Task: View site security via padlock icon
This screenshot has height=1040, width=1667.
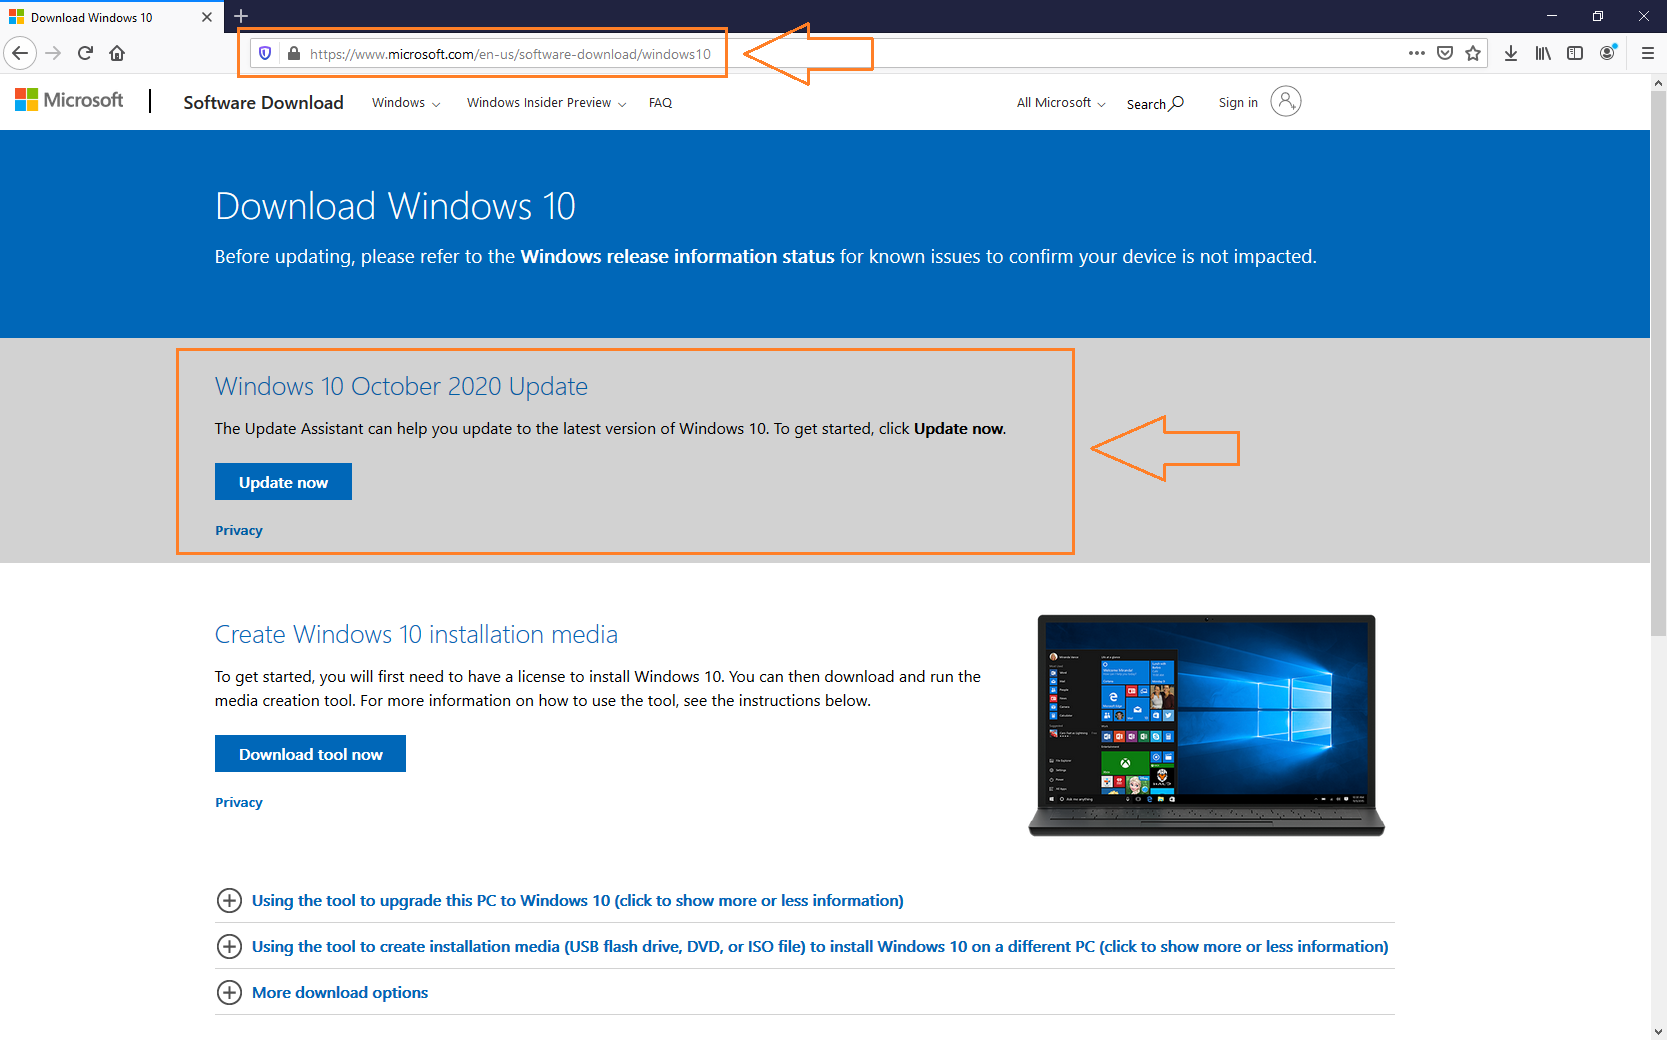Action: click(x=293, y=54)
